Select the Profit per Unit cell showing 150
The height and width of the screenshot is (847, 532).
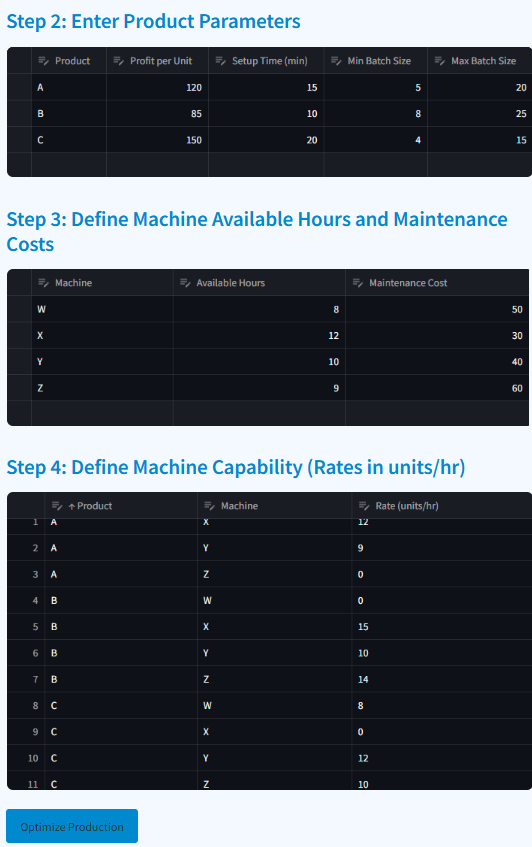coord(157,140)
